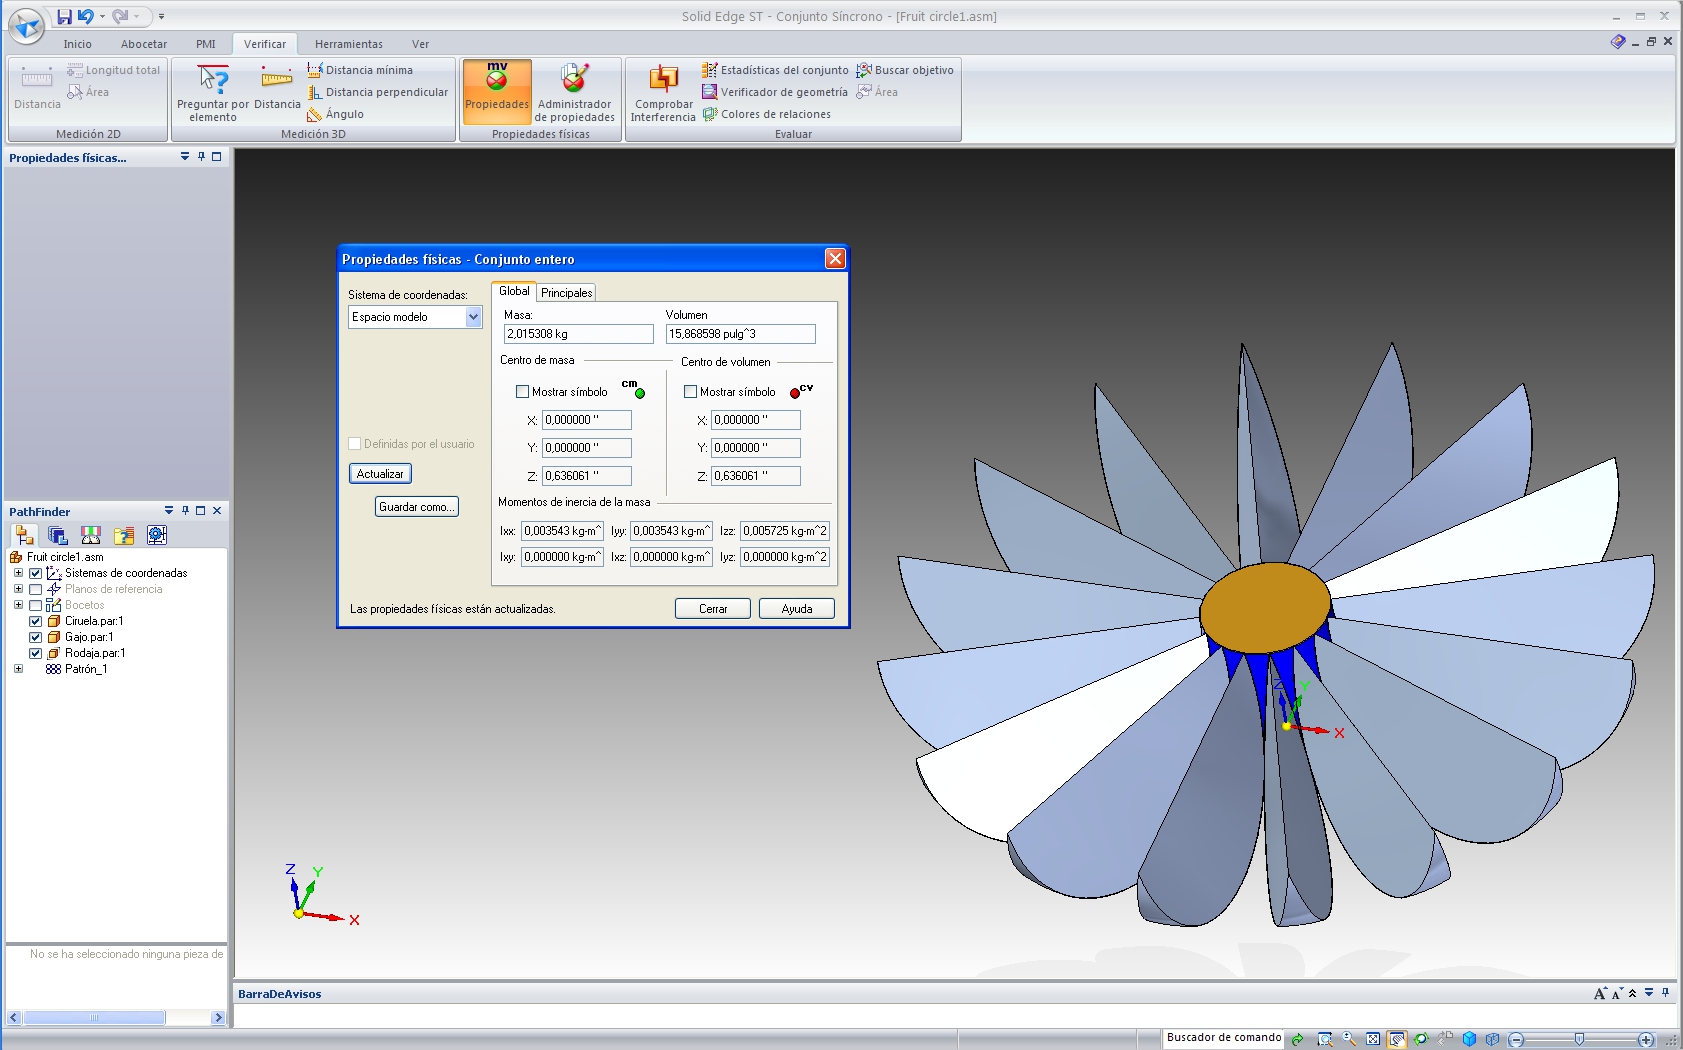1683x1050 pixels.
Task: Choose the Distancia mínima command
Action: 360,70
